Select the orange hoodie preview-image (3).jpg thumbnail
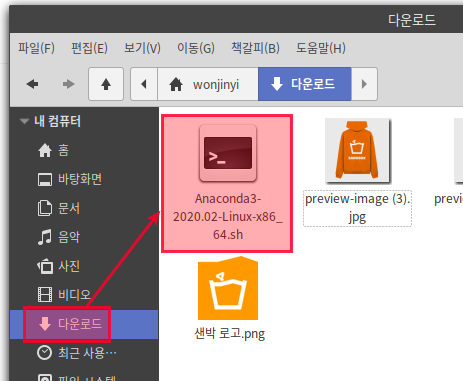 357,151
